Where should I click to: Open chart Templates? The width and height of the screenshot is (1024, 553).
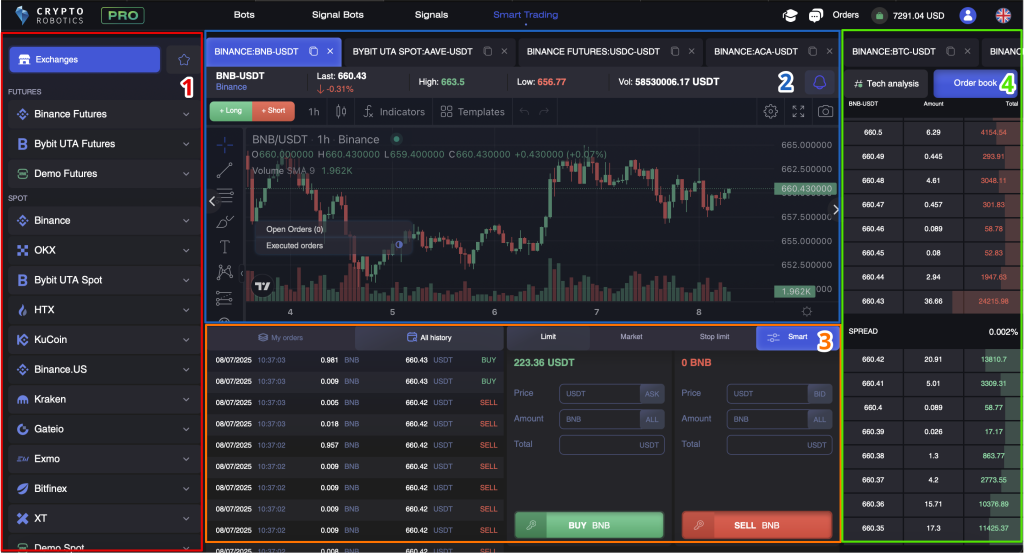point(472,112)
